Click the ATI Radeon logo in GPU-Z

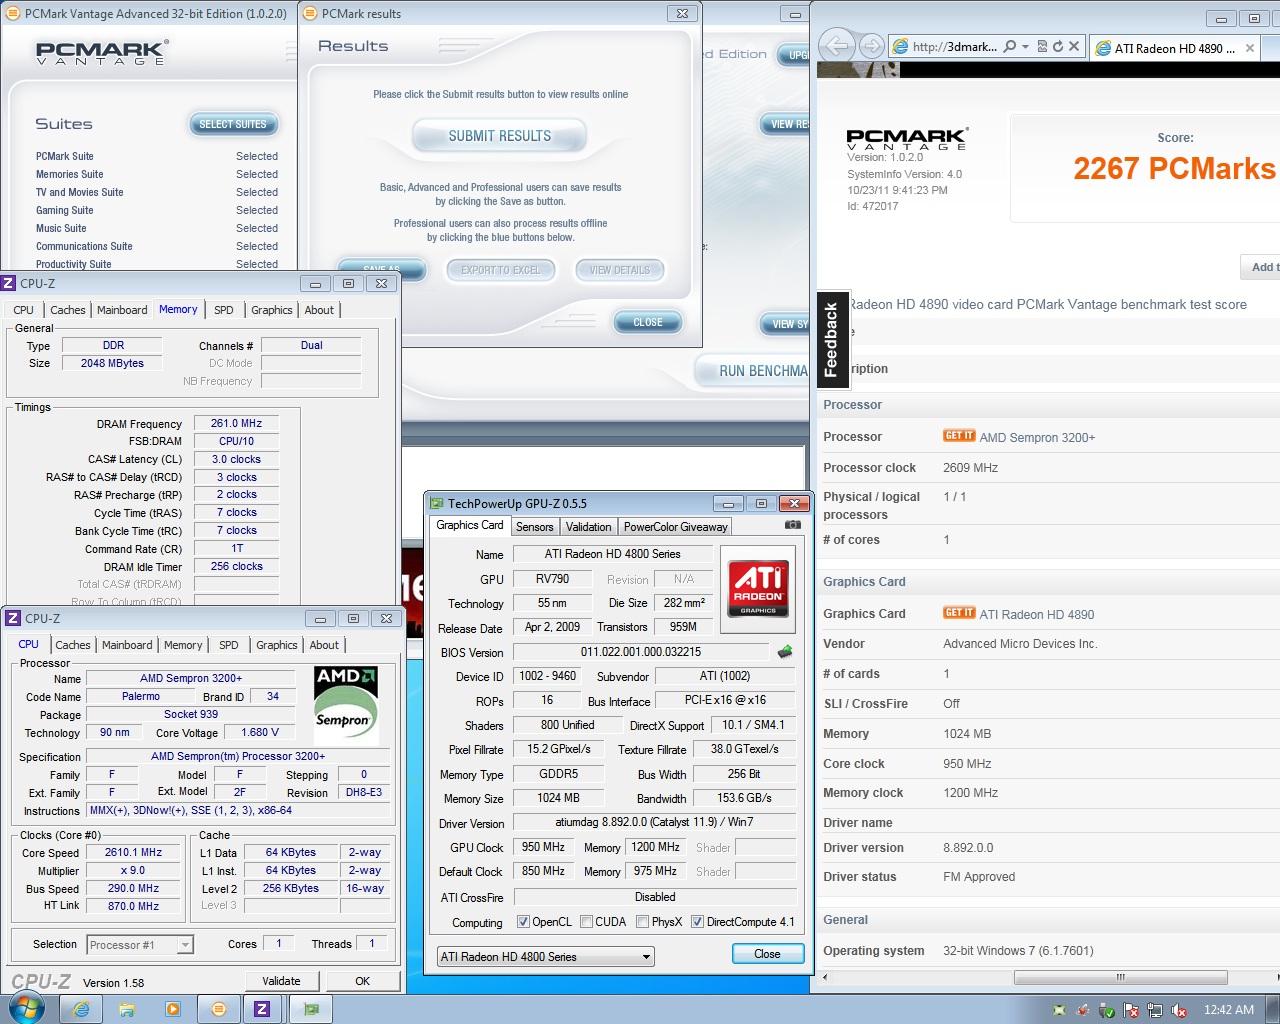click(x=759, y=587)
